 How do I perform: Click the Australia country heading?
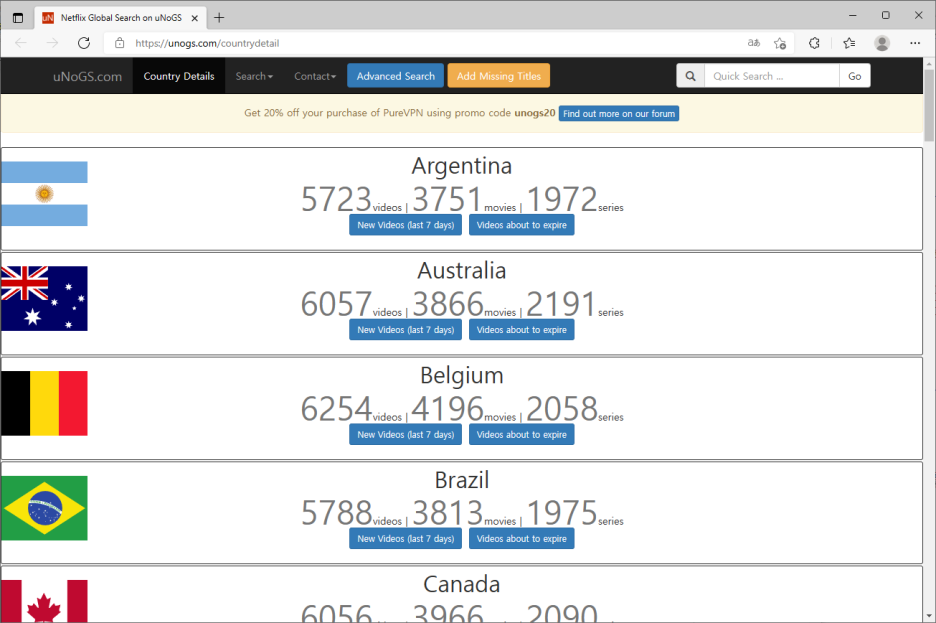coord(462,270)
